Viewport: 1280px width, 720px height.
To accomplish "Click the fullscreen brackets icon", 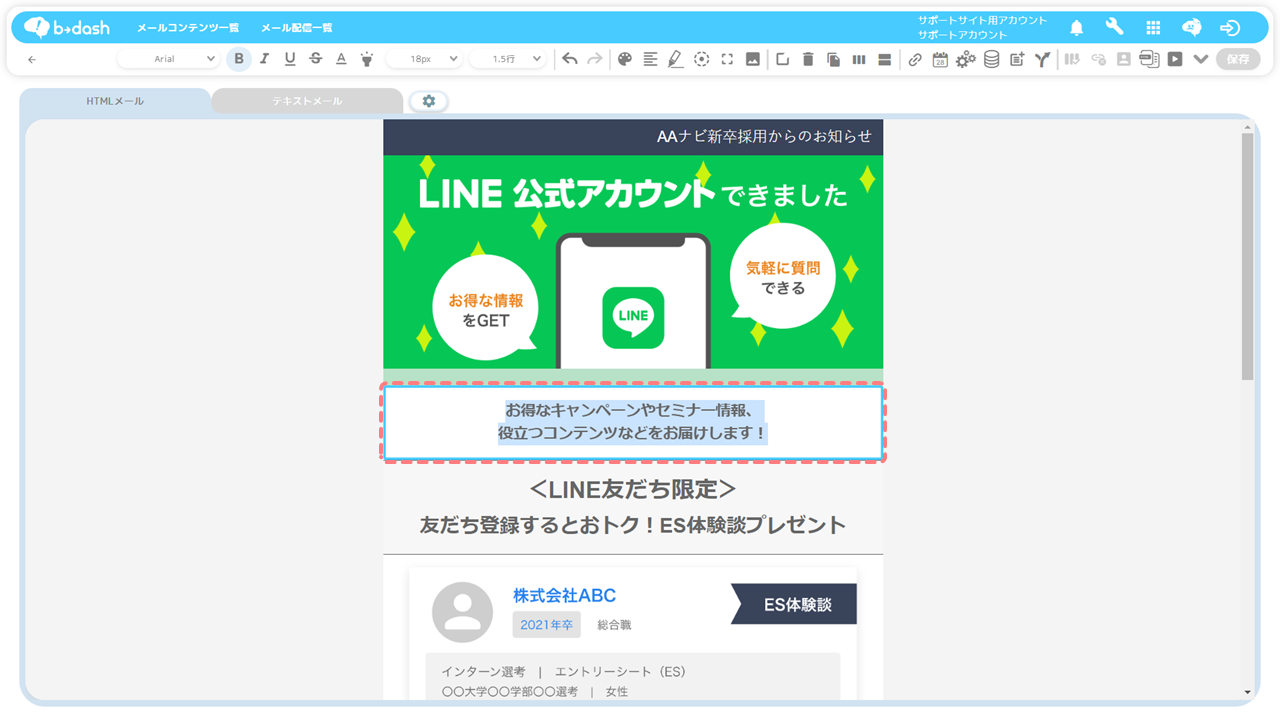I will pyautogui.click(x=727, y=59).
